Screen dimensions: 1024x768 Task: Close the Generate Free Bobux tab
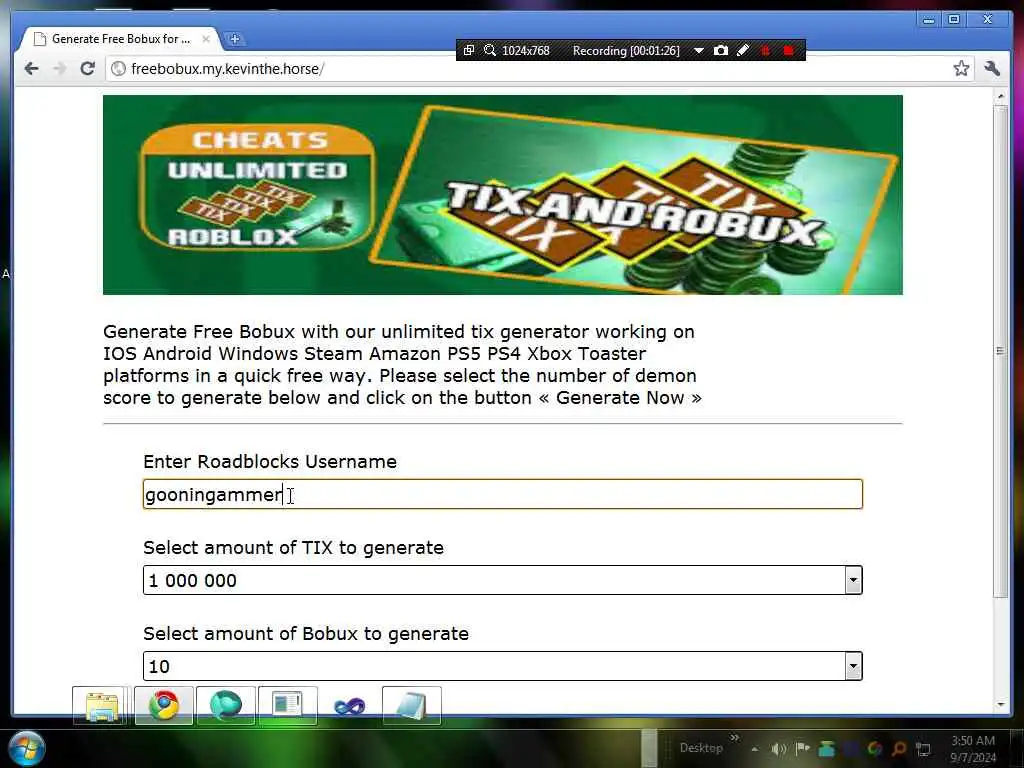(x=206, y=39)
